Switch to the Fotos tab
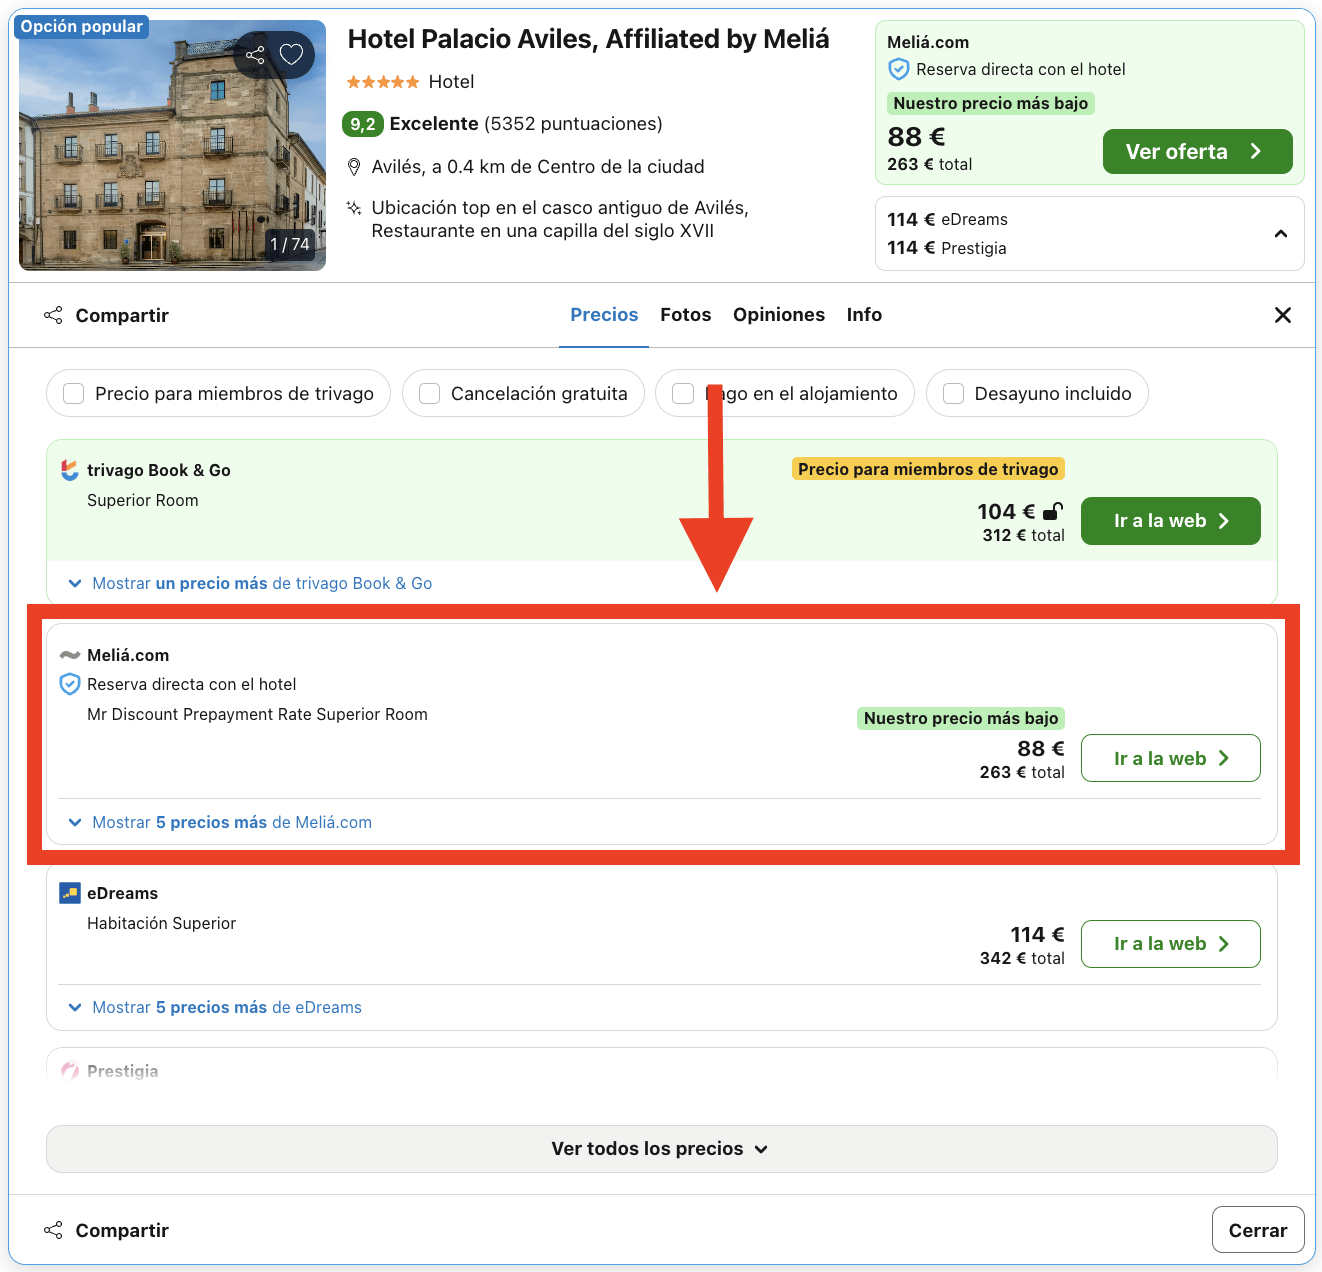1322x1272 pixels. pos(685,314)
